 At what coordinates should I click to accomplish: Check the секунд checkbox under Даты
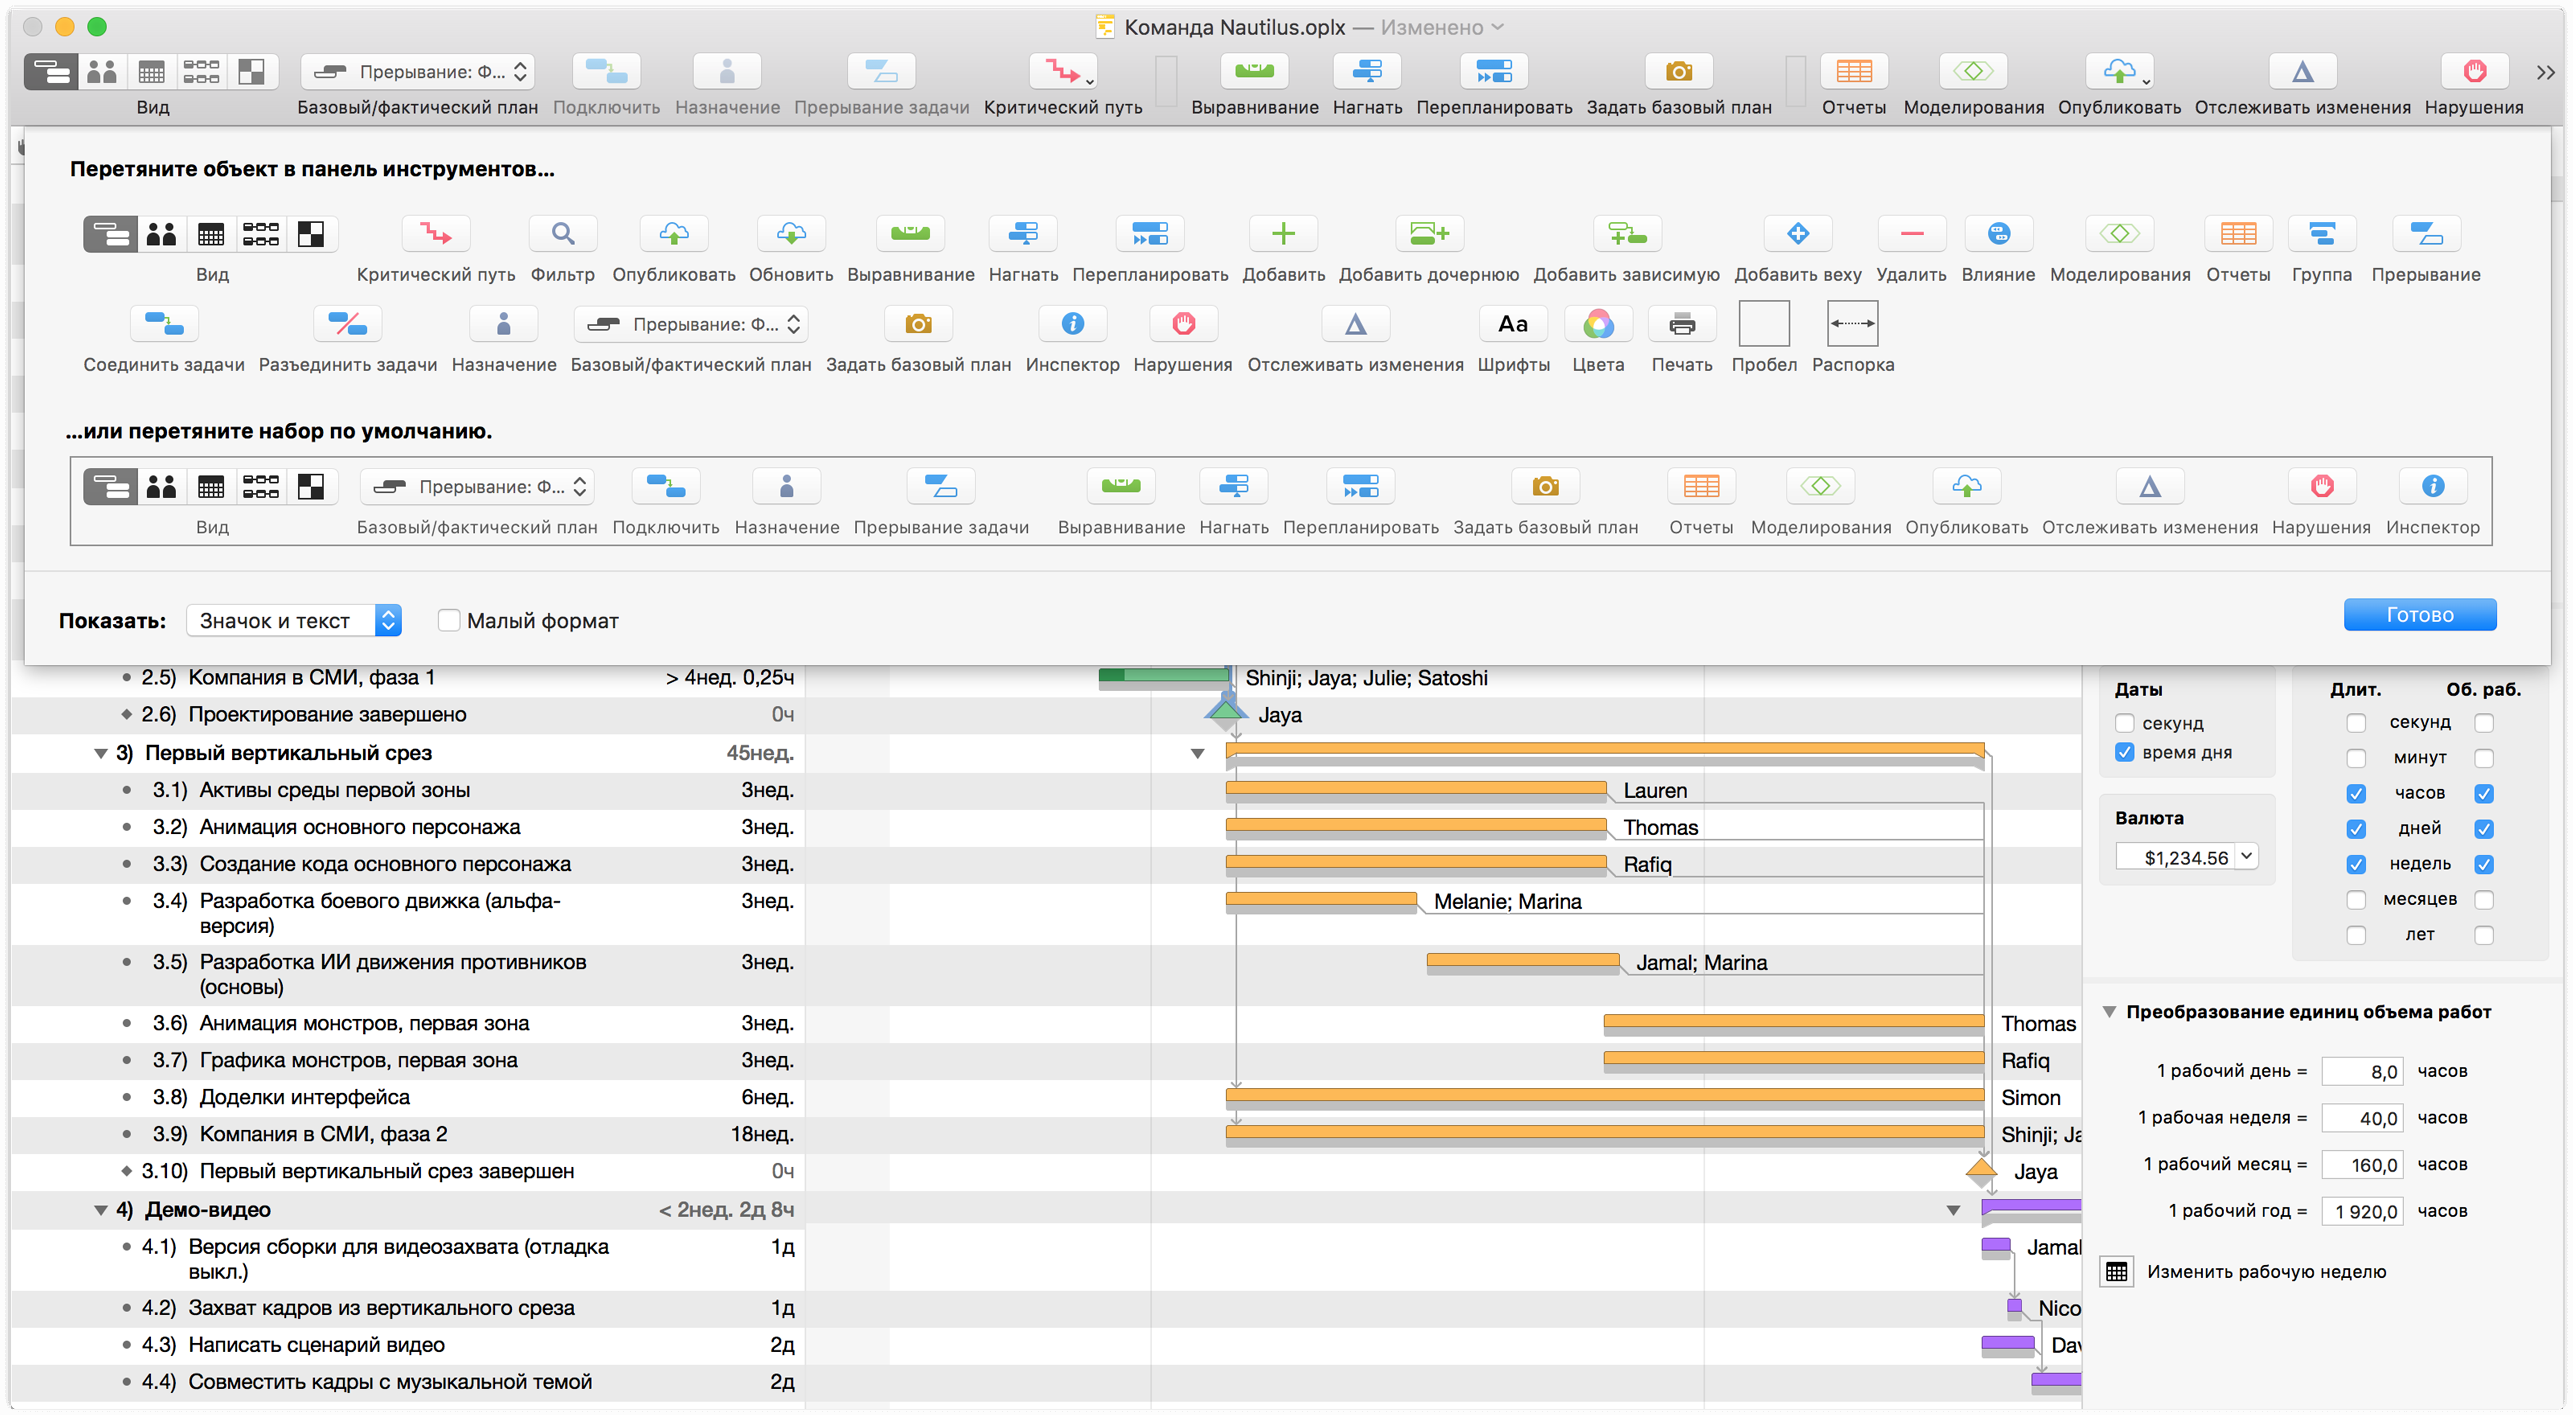(2125, 723)
